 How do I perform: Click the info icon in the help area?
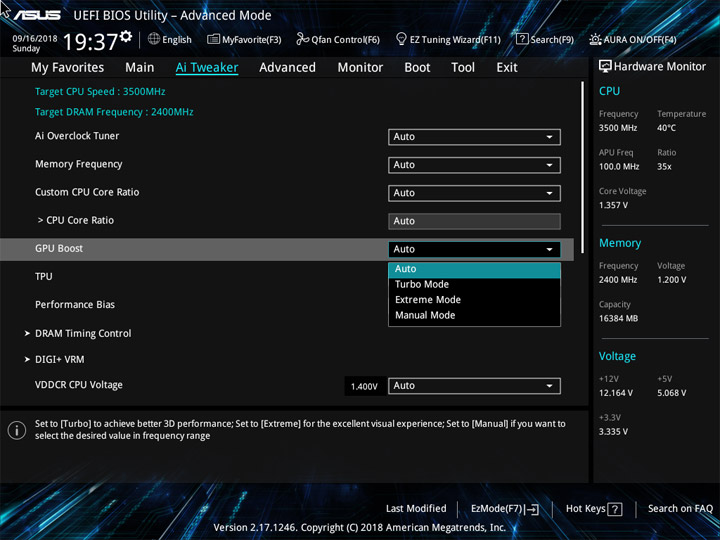coord(17,430)
